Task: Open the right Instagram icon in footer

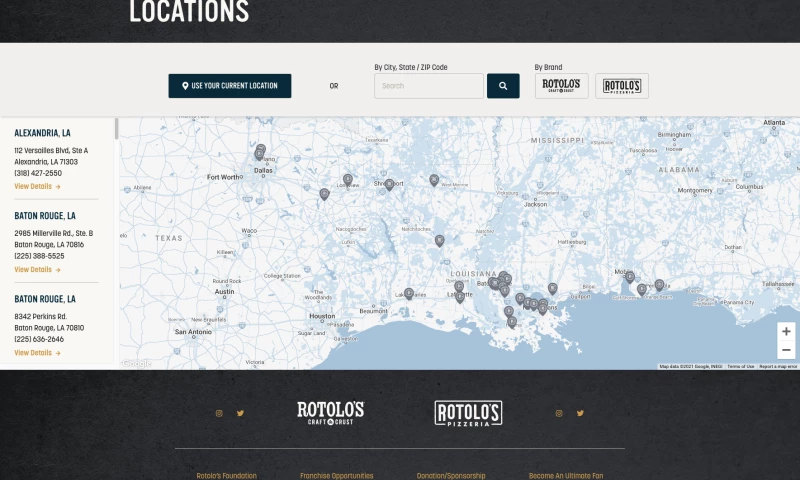Action: click(x=559, y=413)
